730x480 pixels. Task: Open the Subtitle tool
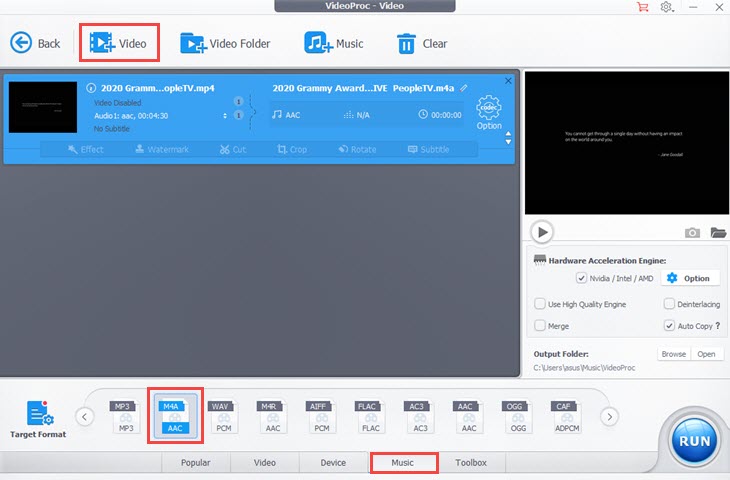tap(428, 149)
